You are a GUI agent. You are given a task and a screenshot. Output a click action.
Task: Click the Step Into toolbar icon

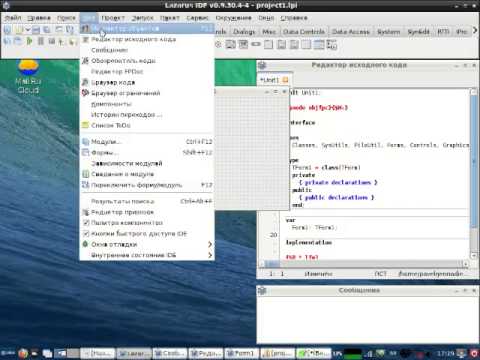tap(62, 41)
